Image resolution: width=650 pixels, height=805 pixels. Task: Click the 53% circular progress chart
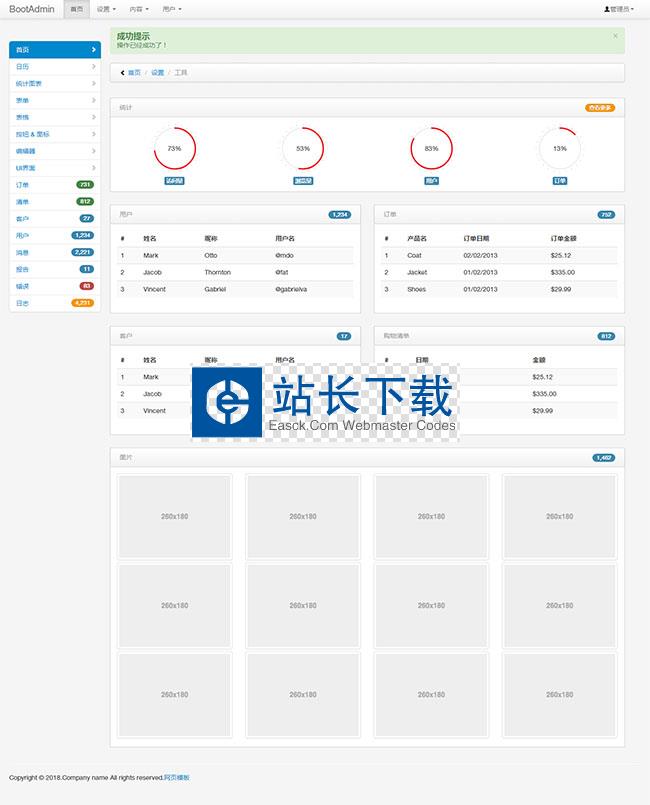point(303,148)
